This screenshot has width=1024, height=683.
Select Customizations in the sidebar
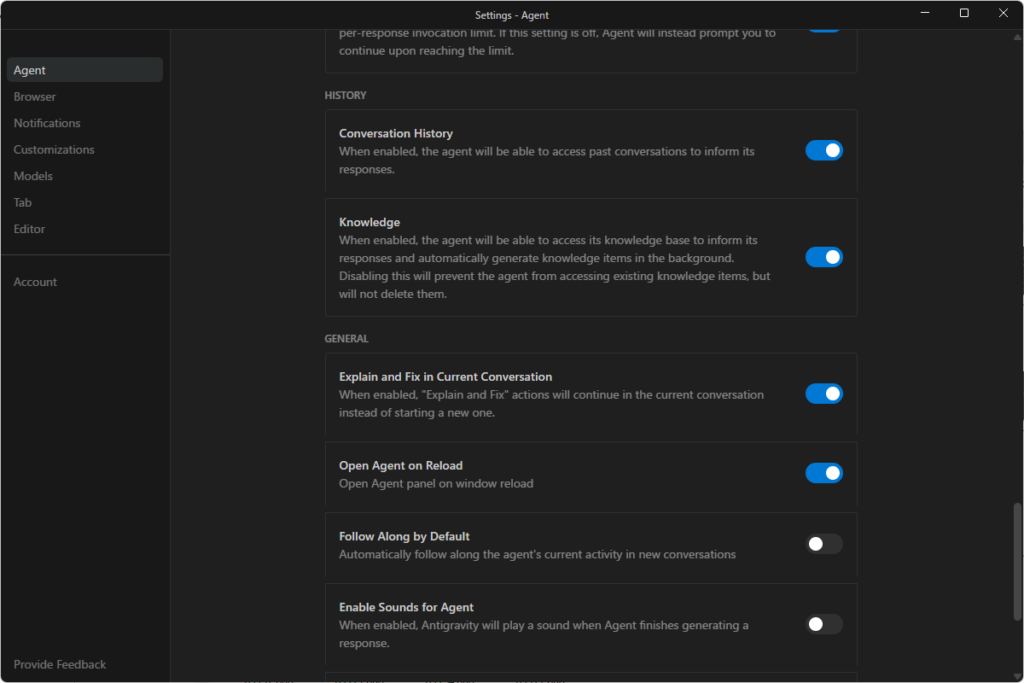tap(54, 150)
